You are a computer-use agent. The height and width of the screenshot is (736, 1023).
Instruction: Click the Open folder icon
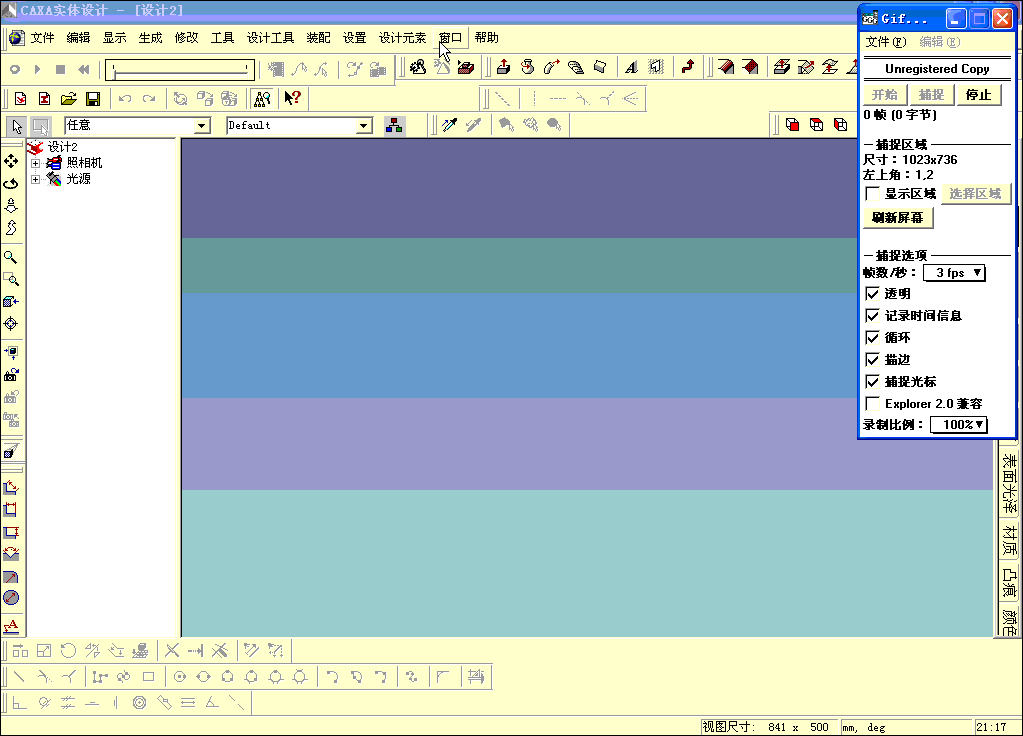click(69, 99)
